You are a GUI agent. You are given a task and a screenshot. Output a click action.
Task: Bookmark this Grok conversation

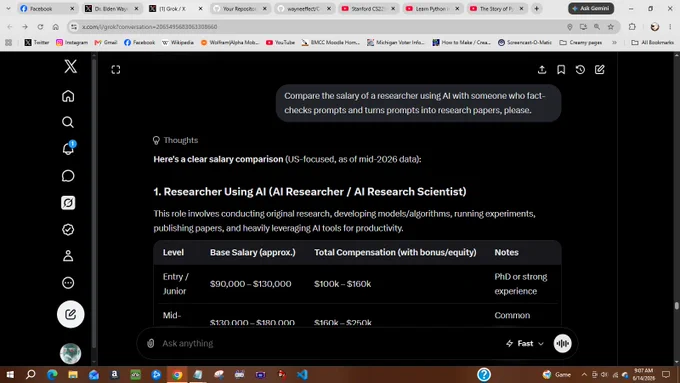(561, 69)
